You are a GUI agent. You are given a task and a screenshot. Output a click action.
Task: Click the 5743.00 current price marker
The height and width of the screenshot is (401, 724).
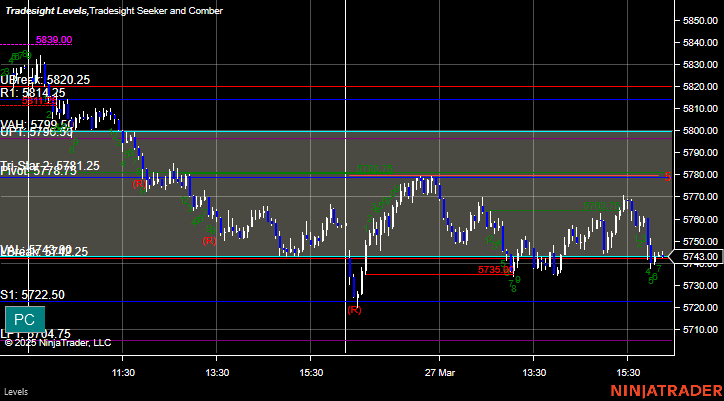pyautogui.click(x=696, y=256)
